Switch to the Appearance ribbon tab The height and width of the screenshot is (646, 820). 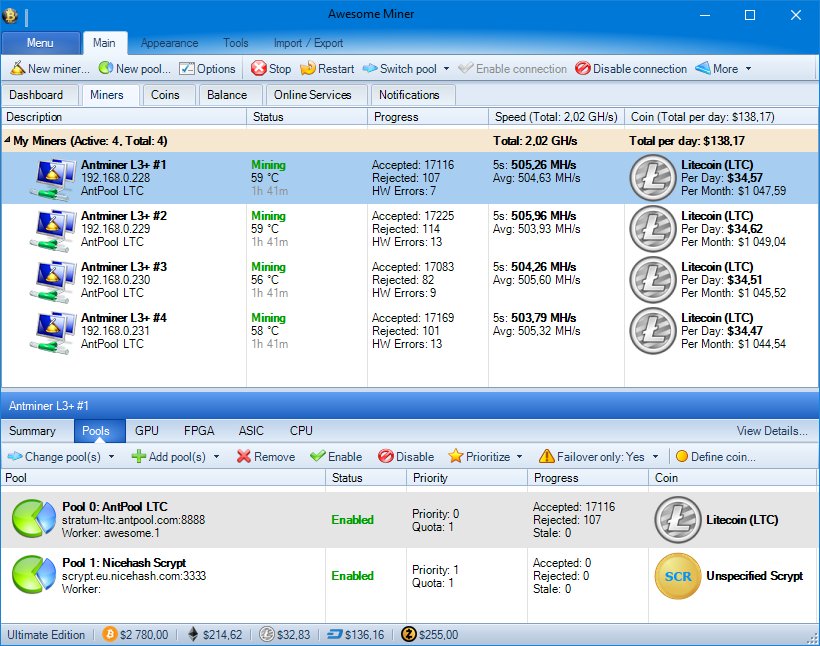(x=169, y=43)
